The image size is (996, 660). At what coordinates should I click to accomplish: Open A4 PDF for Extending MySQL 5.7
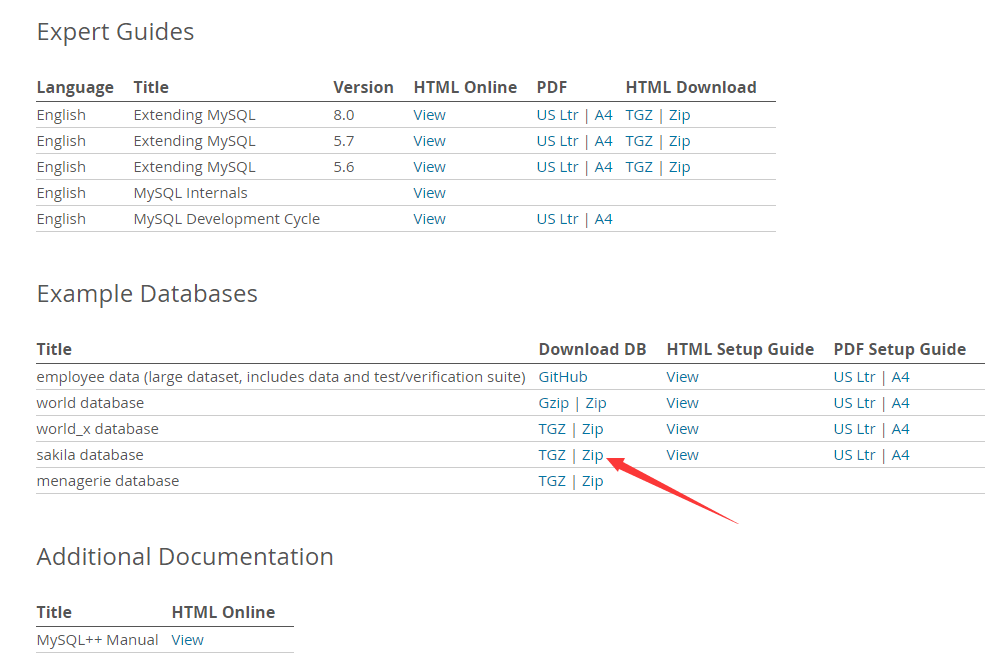point(604,141)
